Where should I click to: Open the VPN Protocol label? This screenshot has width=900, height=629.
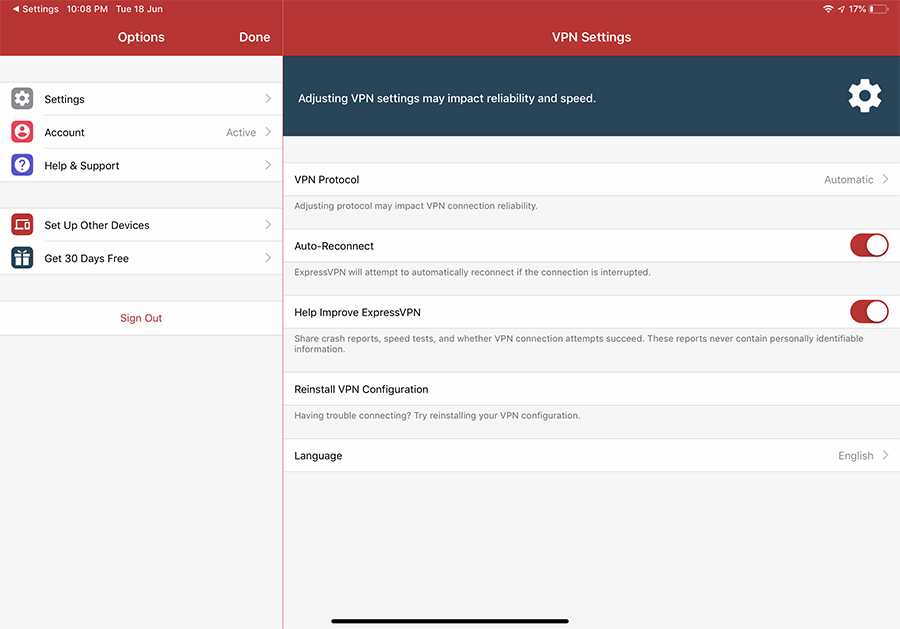click(x=327, y=180)
